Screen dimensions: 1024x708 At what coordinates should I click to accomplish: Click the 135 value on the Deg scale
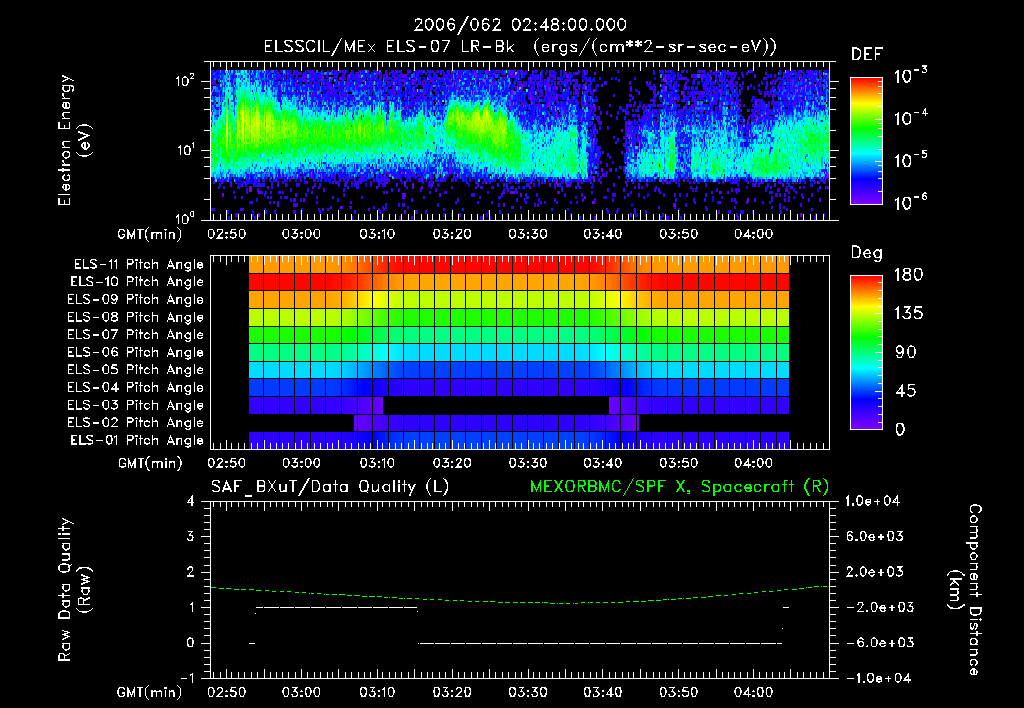(908, 314)
